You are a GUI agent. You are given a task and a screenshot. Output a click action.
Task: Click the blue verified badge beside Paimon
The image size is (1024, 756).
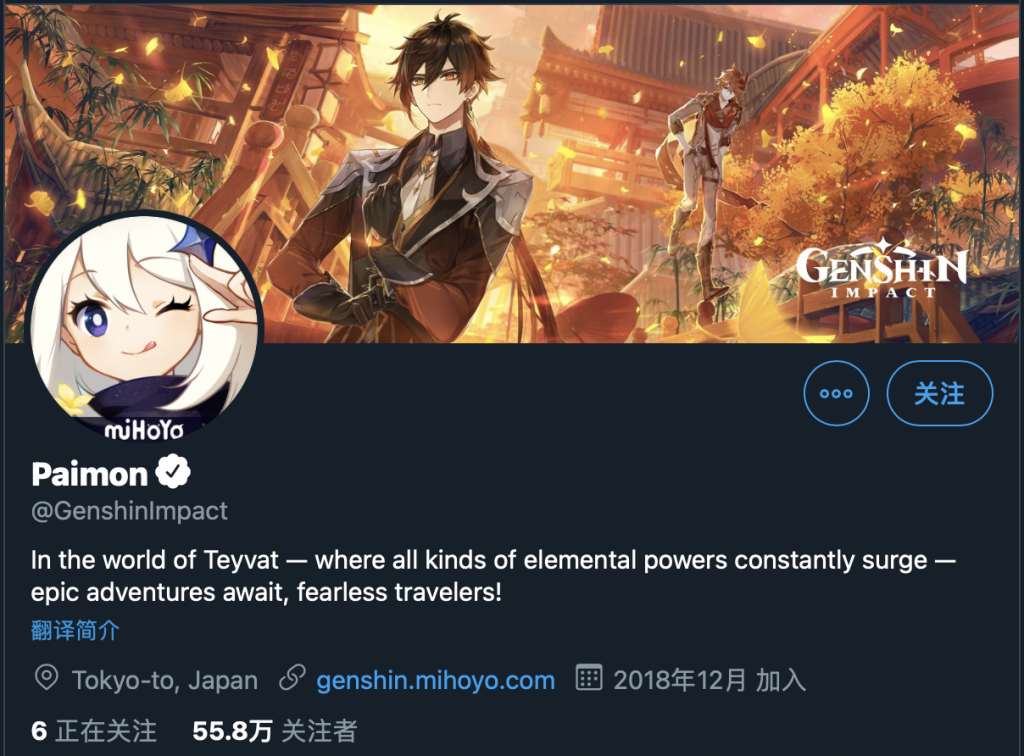173,471
